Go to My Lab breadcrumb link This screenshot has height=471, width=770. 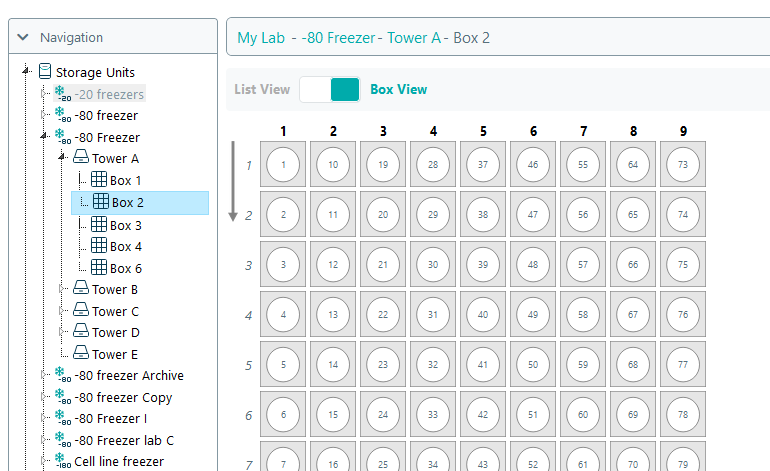260,38
